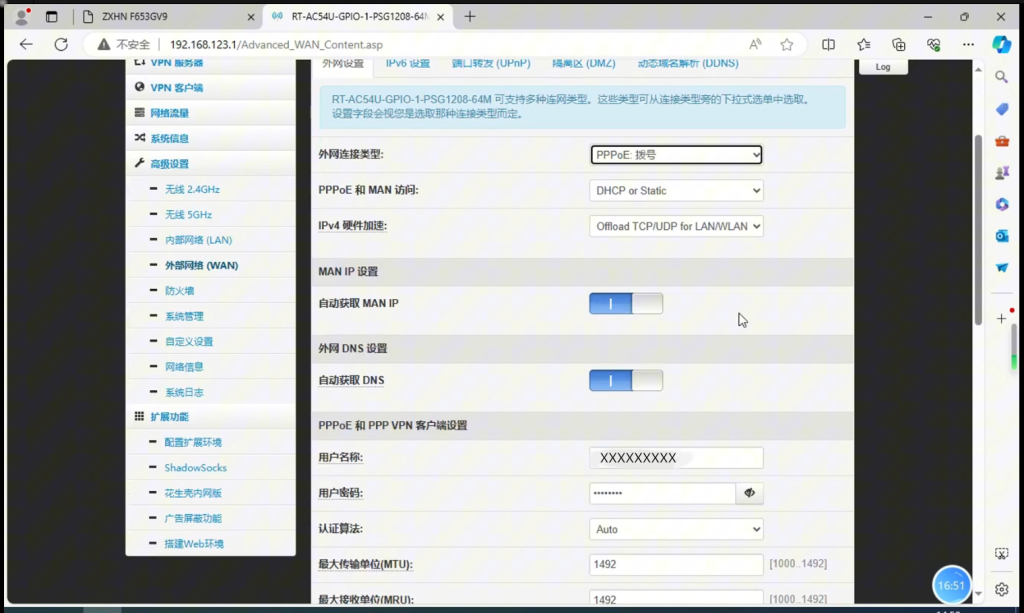Open 外网连接类型 dropdown

pos(676,155)
